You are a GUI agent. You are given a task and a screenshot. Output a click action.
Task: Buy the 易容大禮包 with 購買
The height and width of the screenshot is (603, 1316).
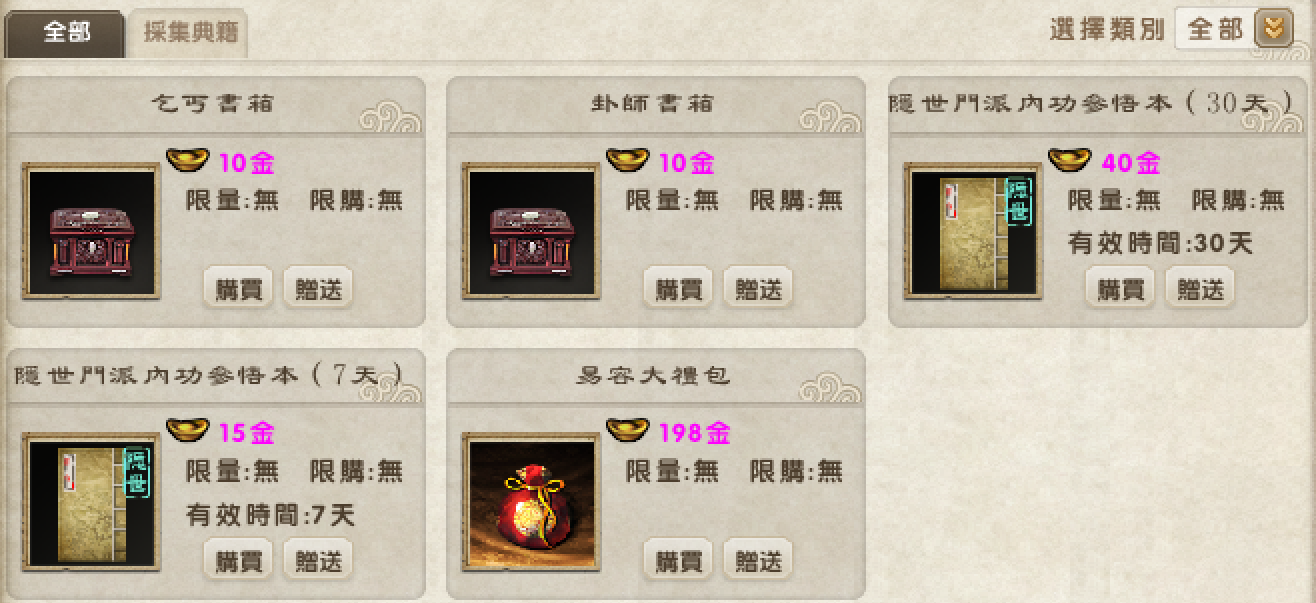(679, 560)
